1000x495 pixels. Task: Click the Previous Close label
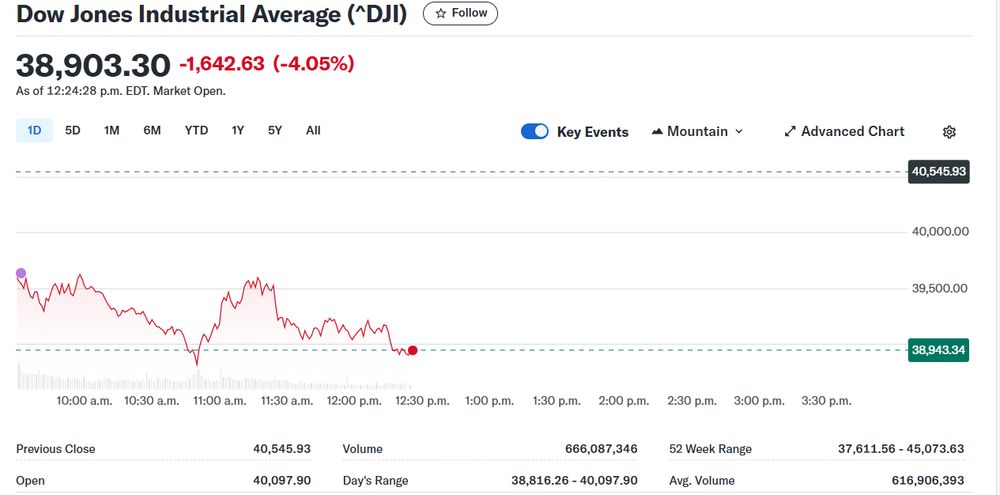pos(55,449)
